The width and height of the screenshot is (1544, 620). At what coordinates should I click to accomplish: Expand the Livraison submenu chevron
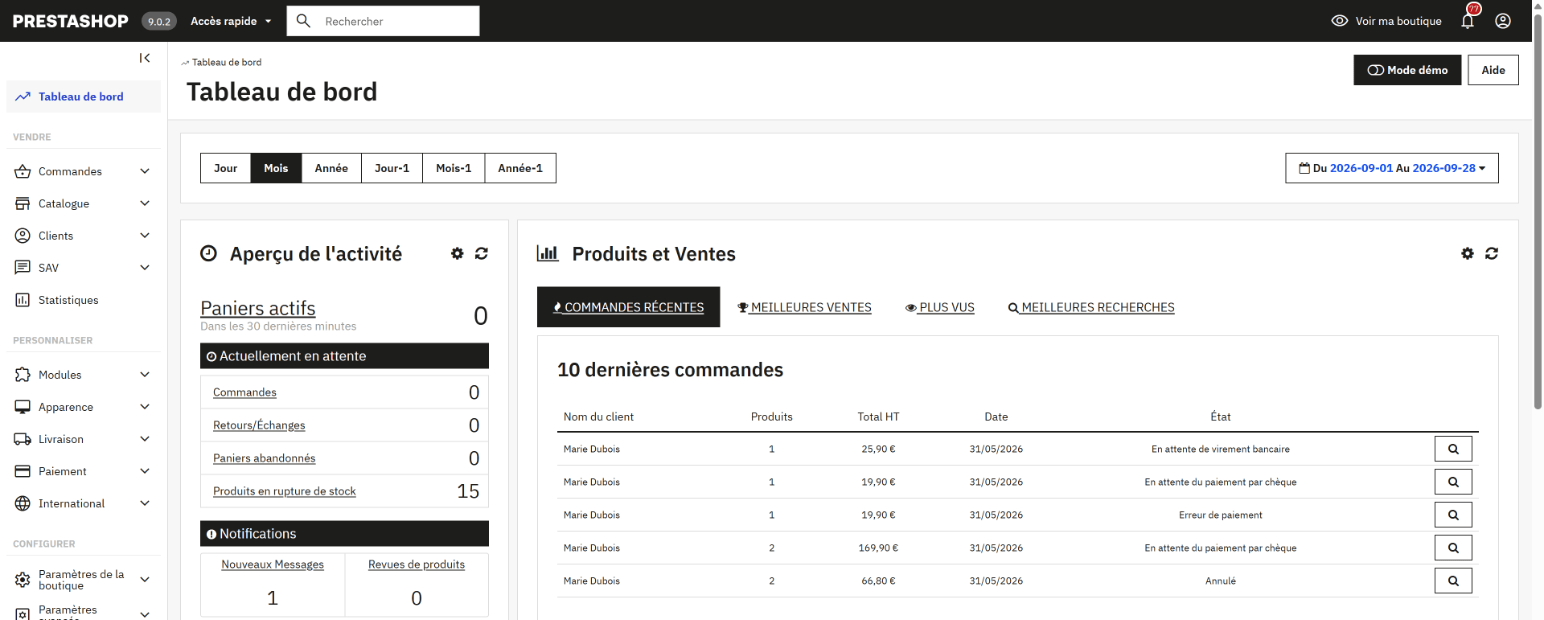tap(145, 439)
